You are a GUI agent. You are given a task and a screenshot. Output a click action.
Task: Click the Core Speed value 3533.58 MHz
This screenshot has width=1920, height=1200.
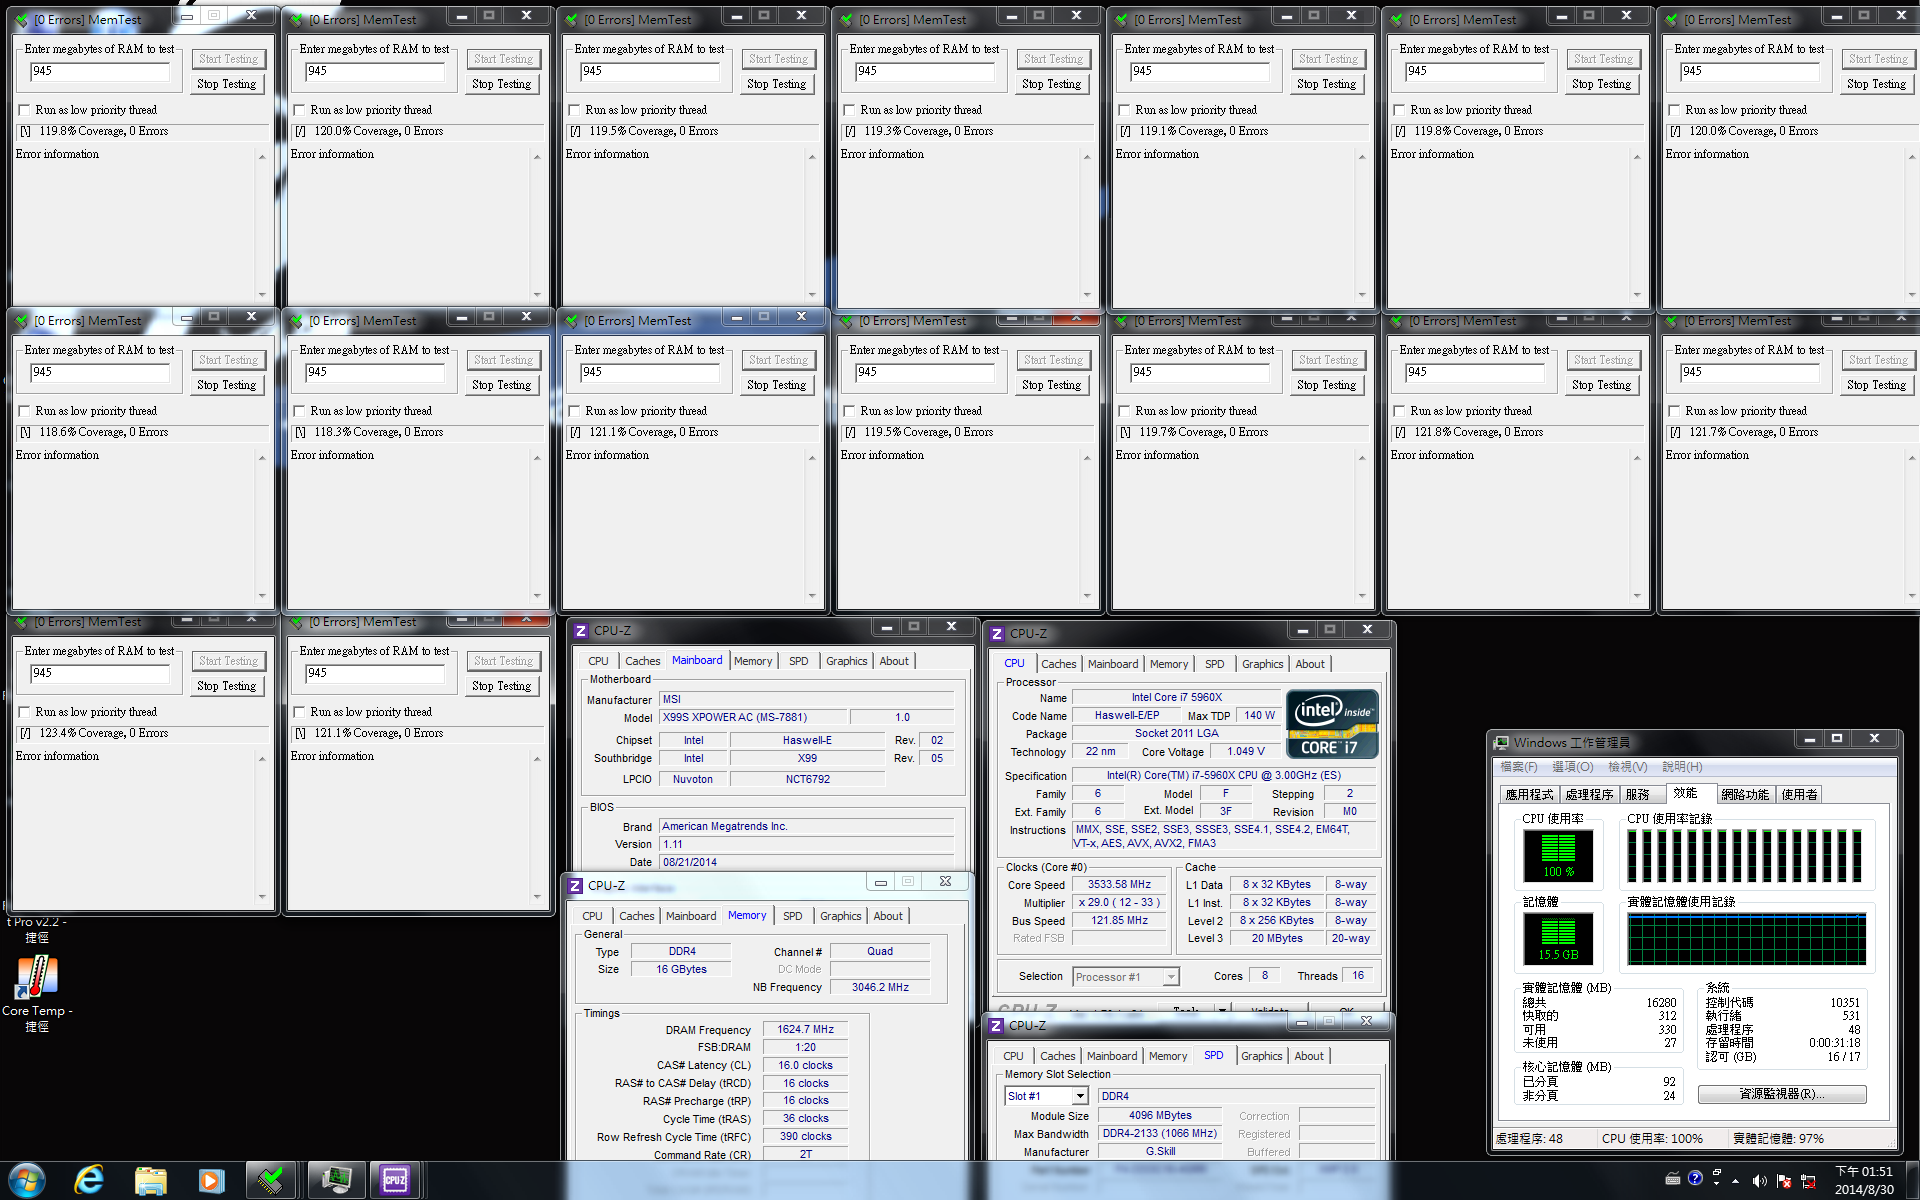[1119, 885]
